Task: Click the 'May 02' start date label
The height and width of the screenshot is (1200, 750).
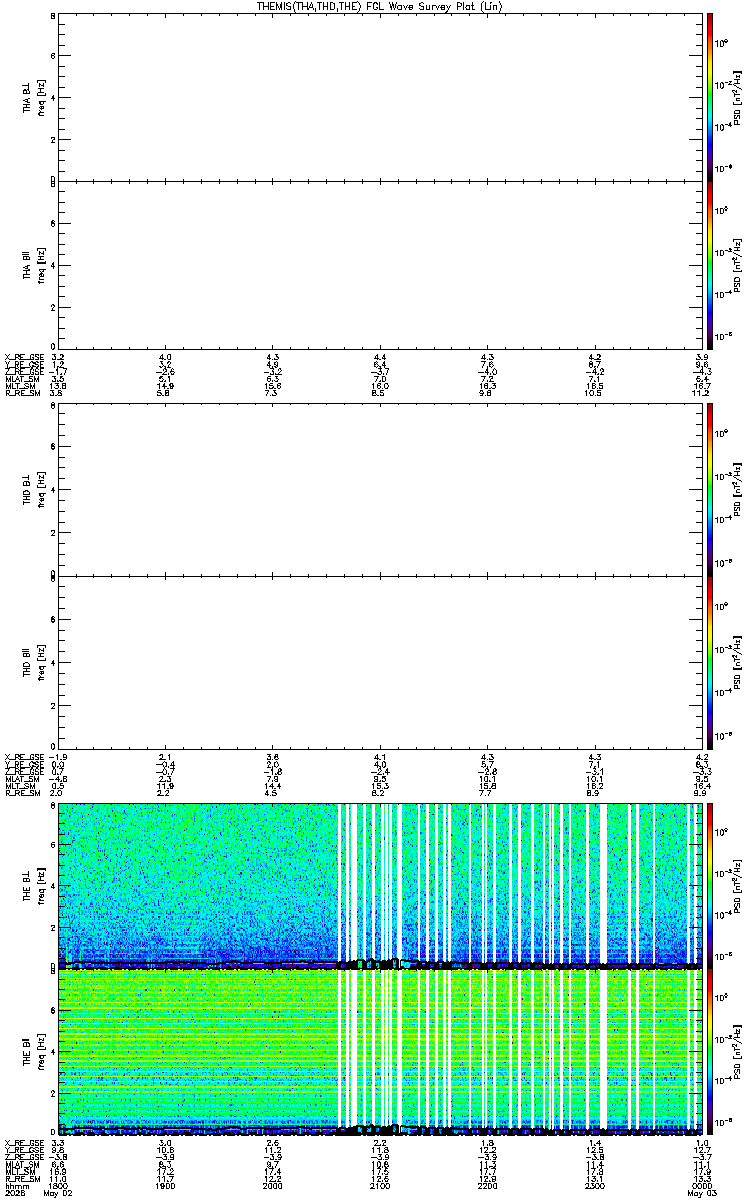Action: tap(58, 1194)
